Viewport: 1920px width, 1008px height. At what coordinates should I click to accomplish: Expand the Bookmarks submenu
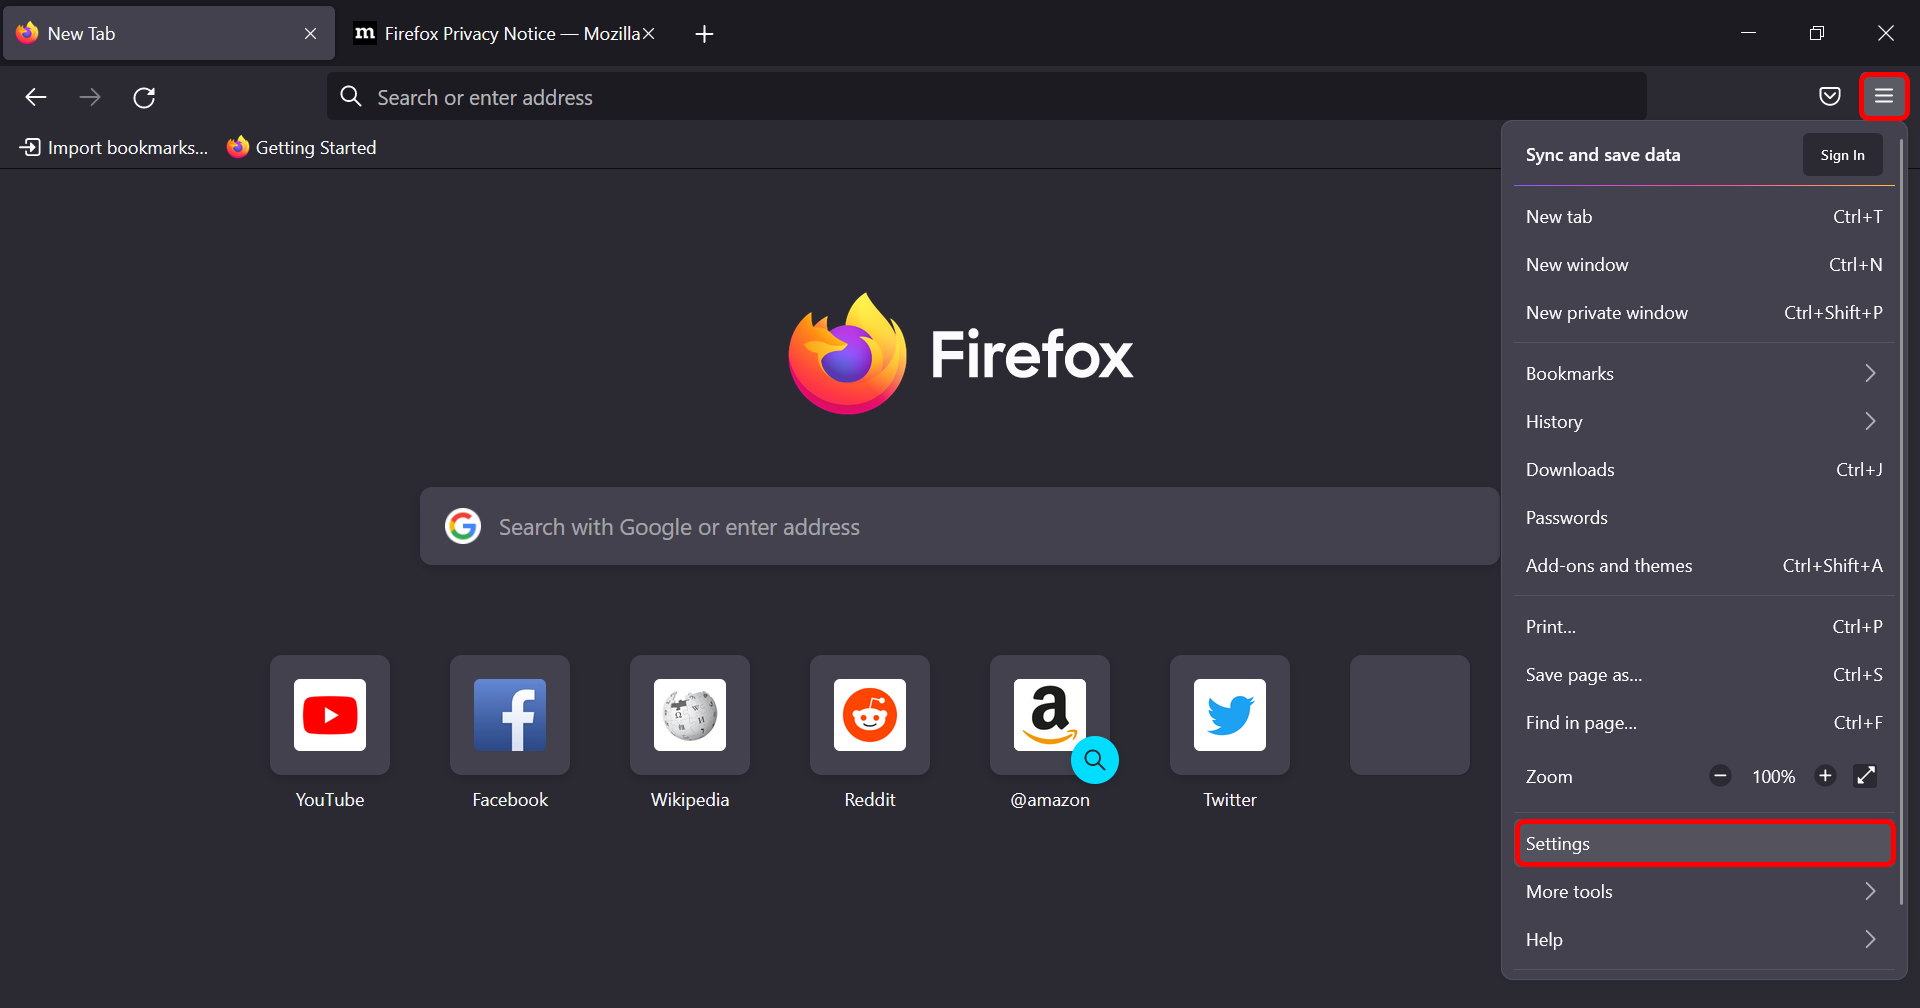pyautogui.click(x=1704, y=374)
